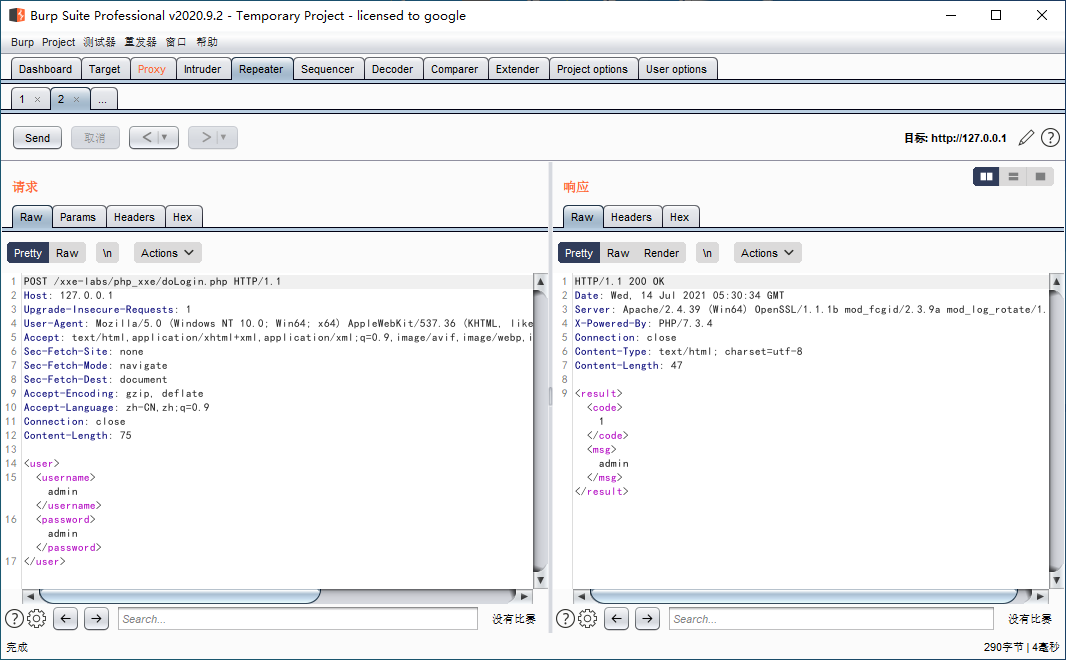
Task: Click the Burp Suite logo icon
Action: (x=17, y=15)
